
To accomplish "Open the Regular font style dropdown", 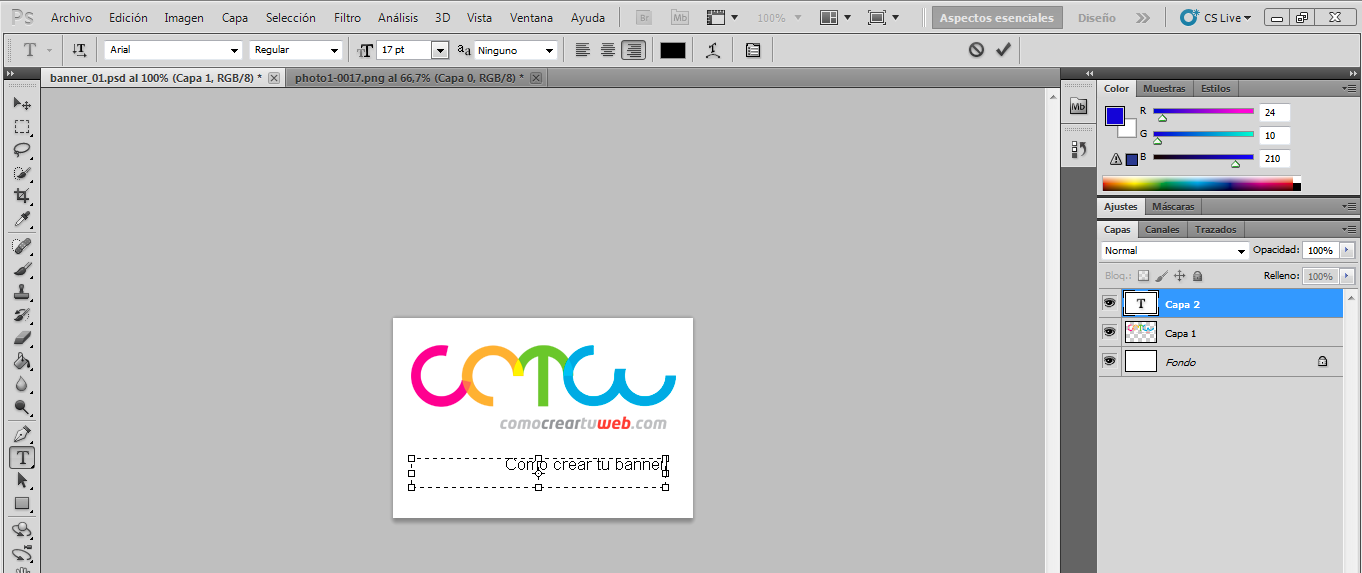I will (334, 50).
